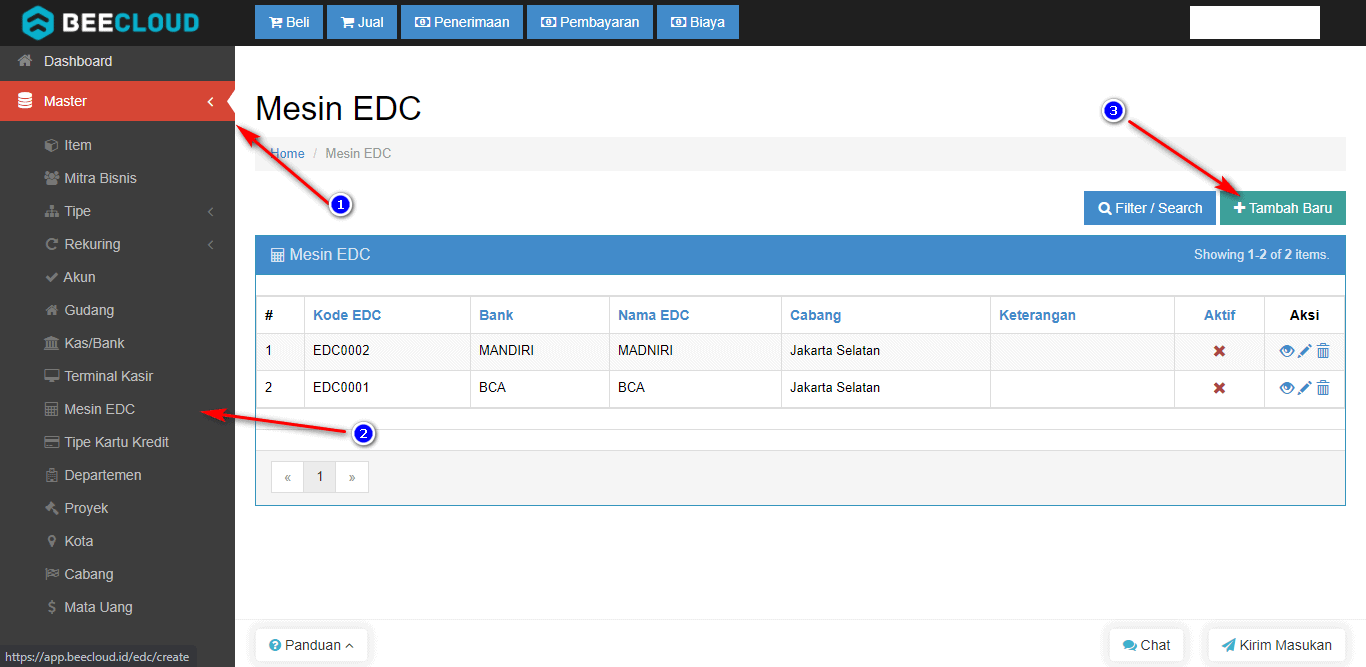Edit EDC0001 with pencil icon
This screenshot has width=1366, height=667.
click(x=1305, y=388)
